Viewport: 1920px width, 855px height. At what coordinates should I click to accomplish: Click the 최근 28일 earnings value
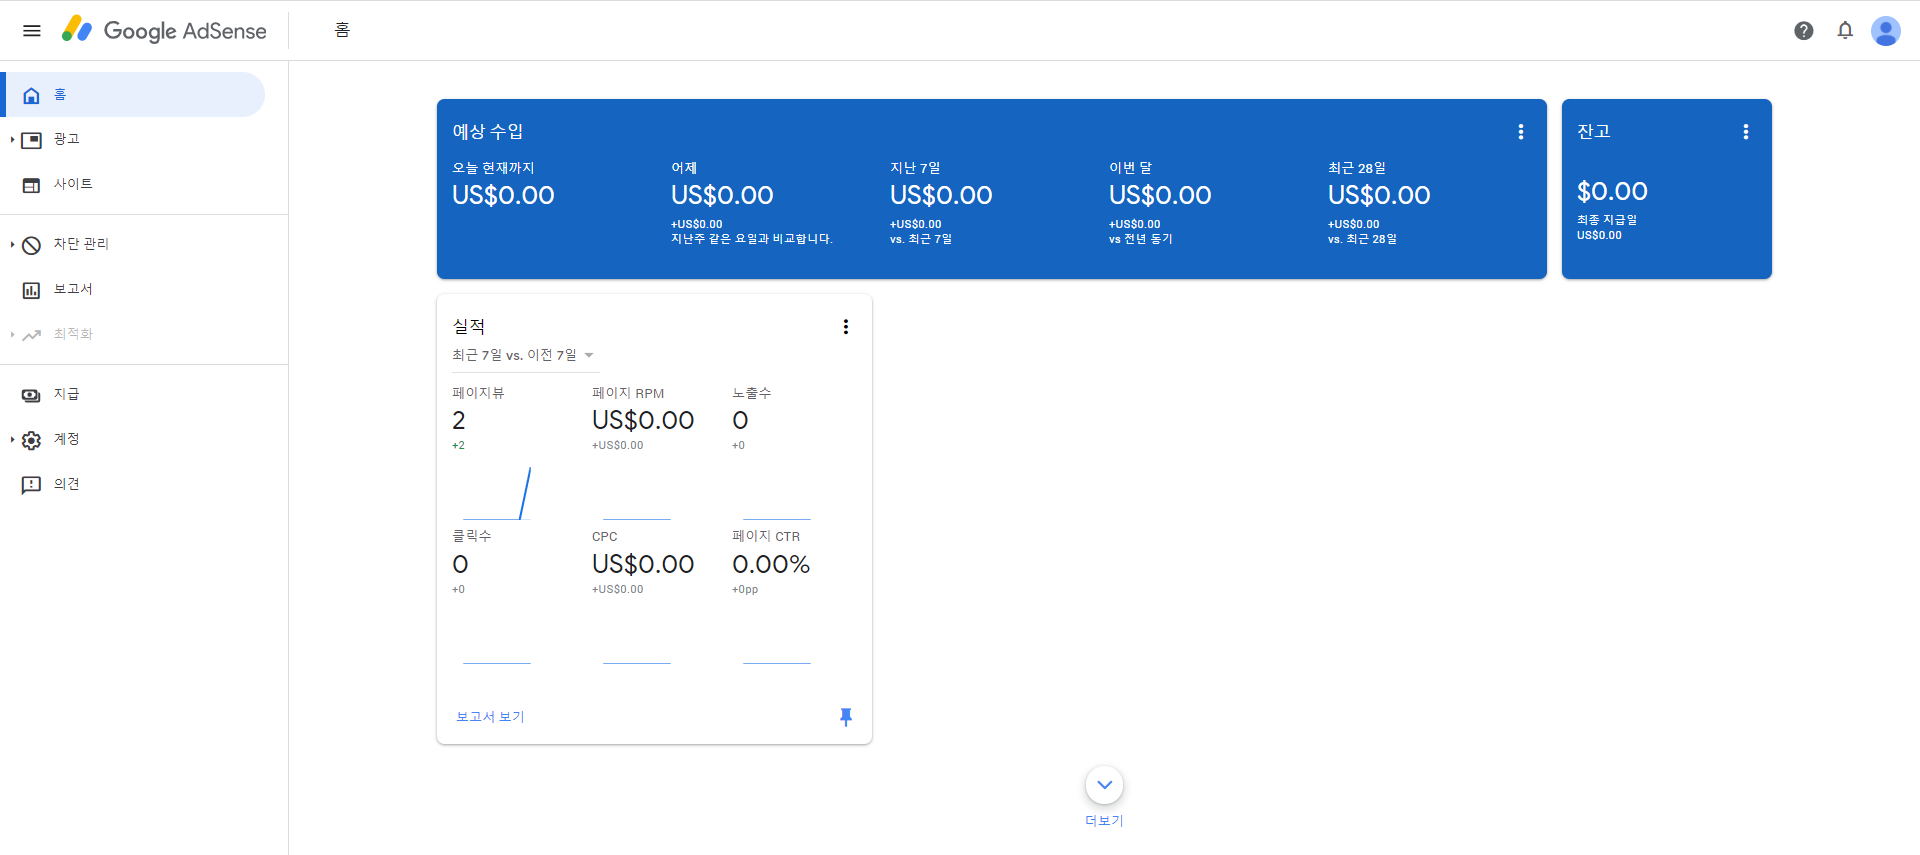[1379, 195]
